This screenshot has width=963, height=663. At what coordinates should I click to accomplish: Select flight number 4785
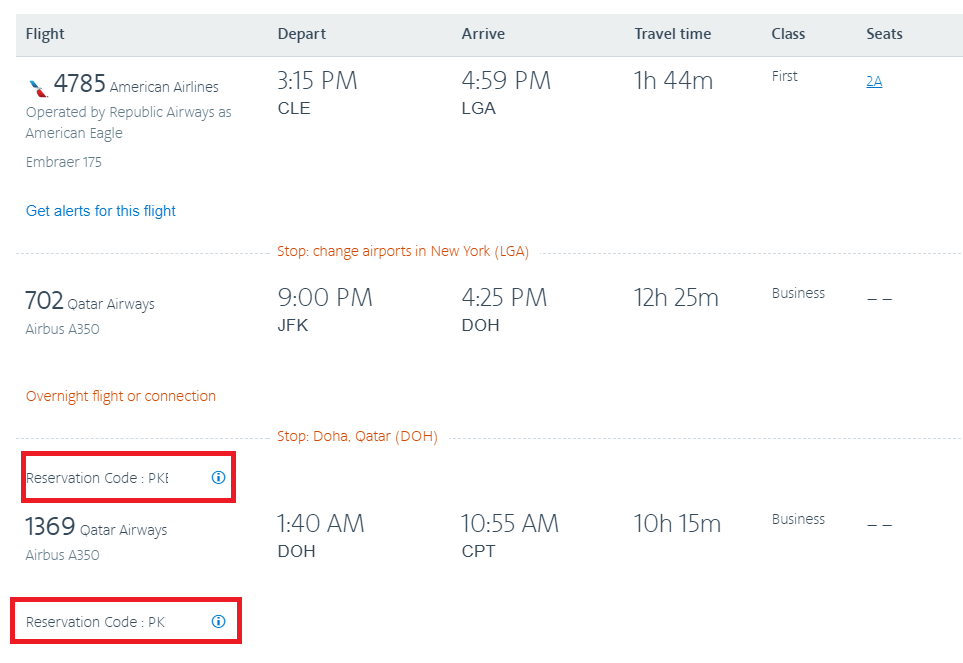(x=80, y=83)
